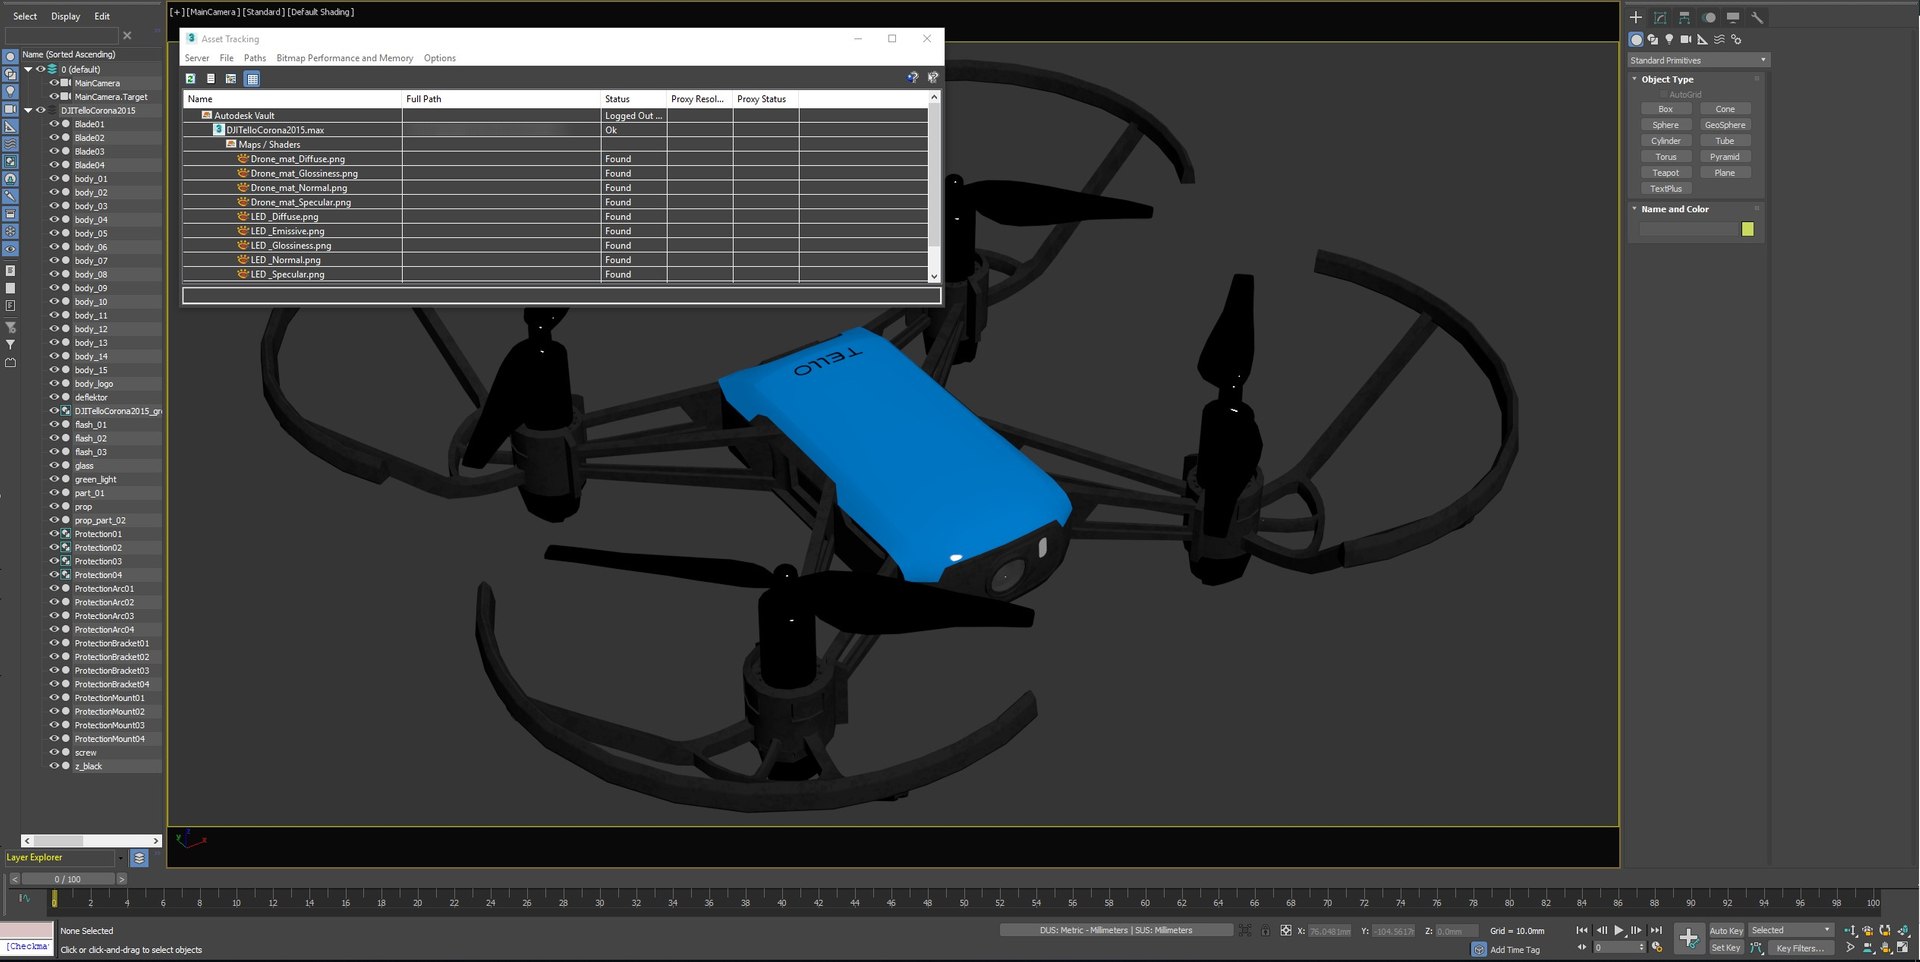Select the Space Warps category icon
Image resolution: width=1920 pixels, height=962 pixels.
pyautogui.click(x=1719, y=40)
